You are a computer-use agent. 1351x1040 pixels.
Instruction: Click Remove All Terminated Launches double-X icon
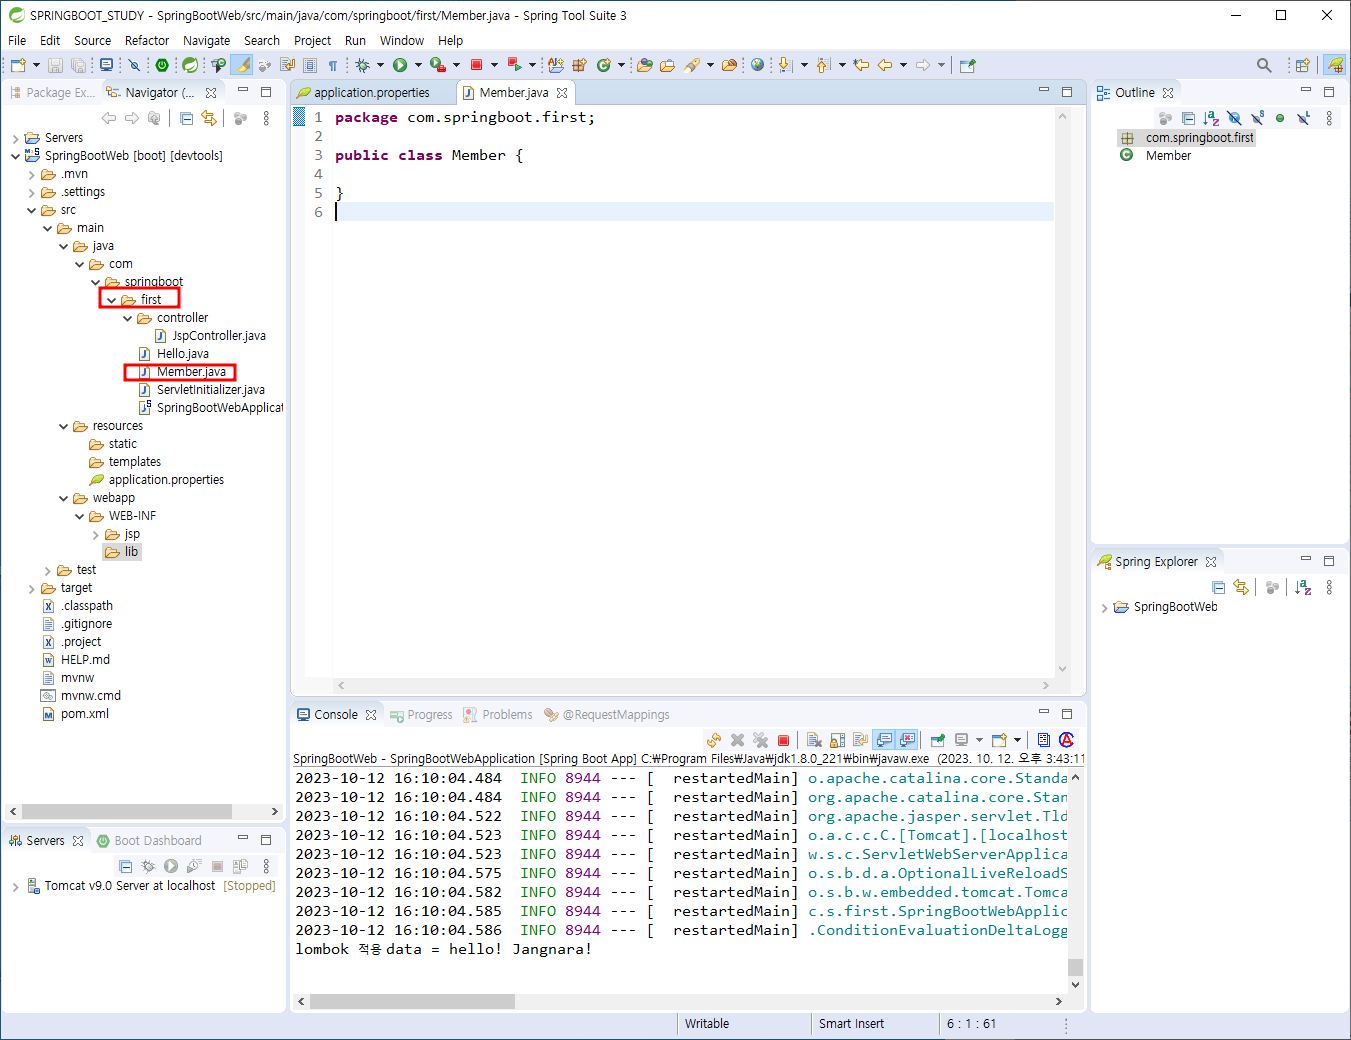click(x=761, y=740)
